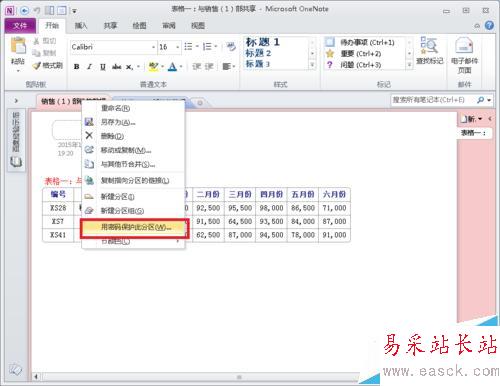Viewport: 500px width, 386px height.
Task: Collapse the page tabs pane arrow
Action: 489,119
